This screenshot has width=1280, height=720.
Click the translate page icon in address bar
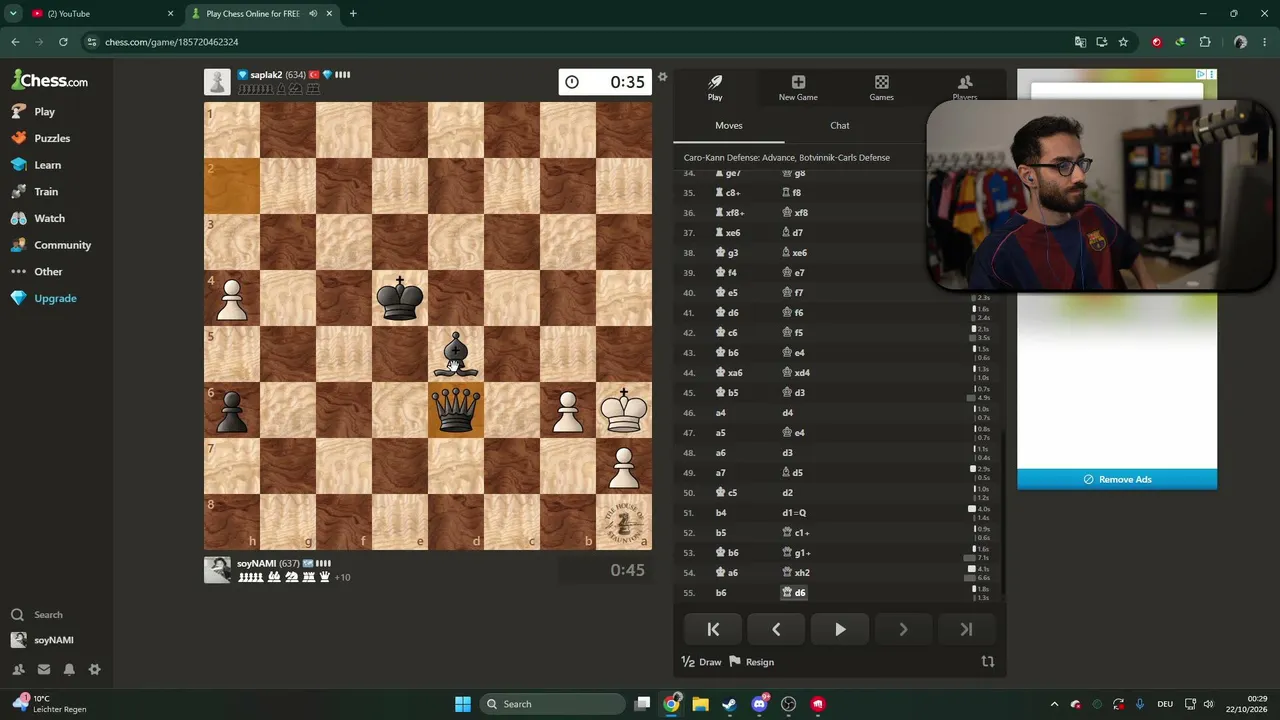[x=1080, y=42]
